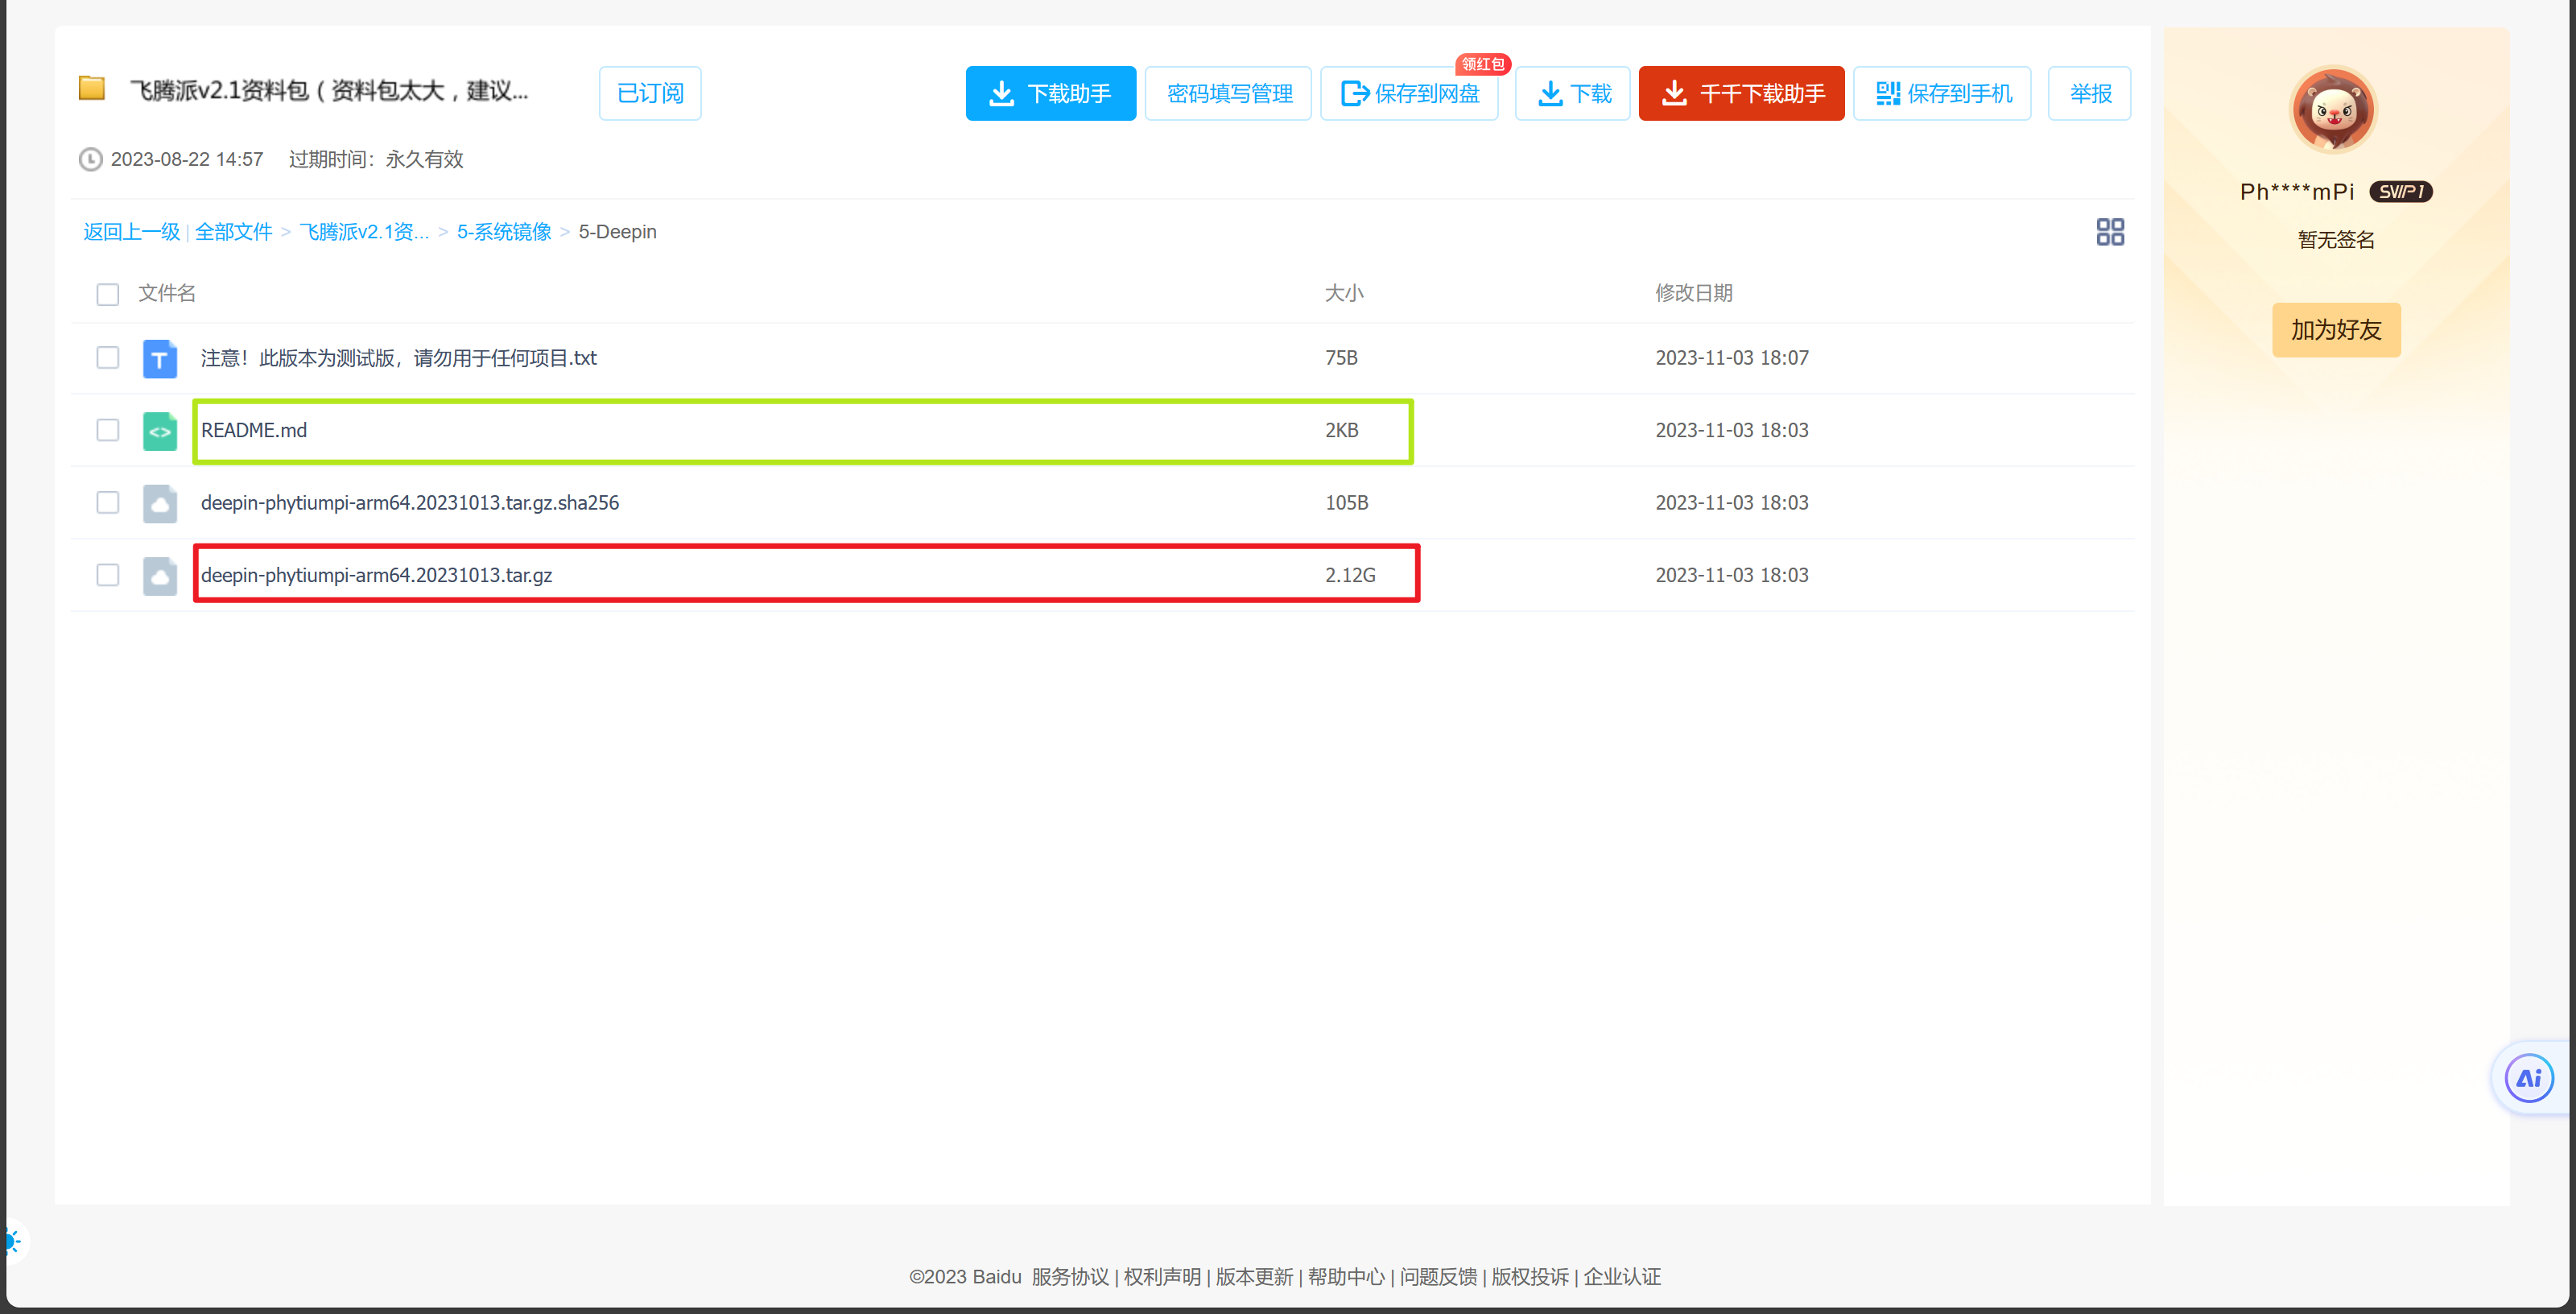Open 服务协议 footer link
The image size is (2576, 1314).
(x=1070, y=1277)
